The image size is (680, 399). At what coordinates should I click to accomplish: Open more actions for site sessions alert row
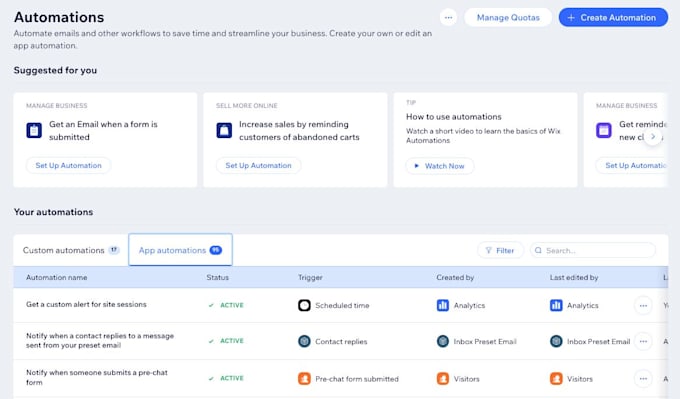(643, 306)
